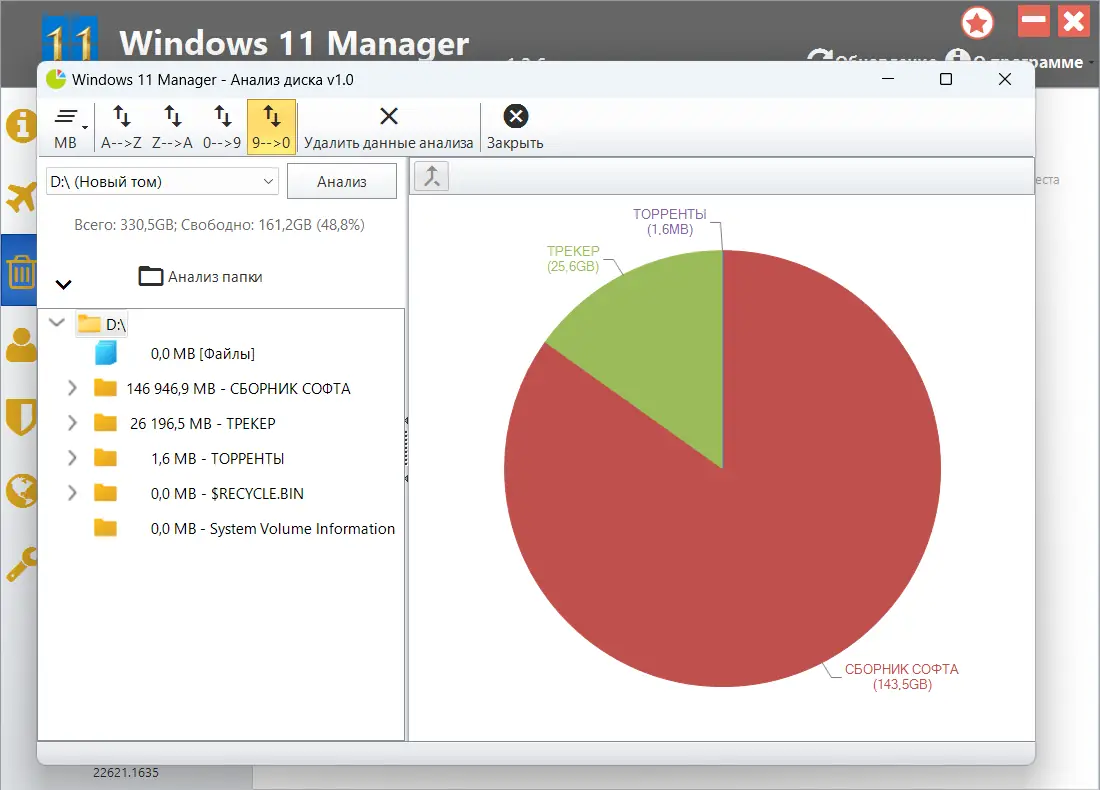The image size is (1100, 790).
Task: Select System Volume Information row
Action: (x=273, y=529)
